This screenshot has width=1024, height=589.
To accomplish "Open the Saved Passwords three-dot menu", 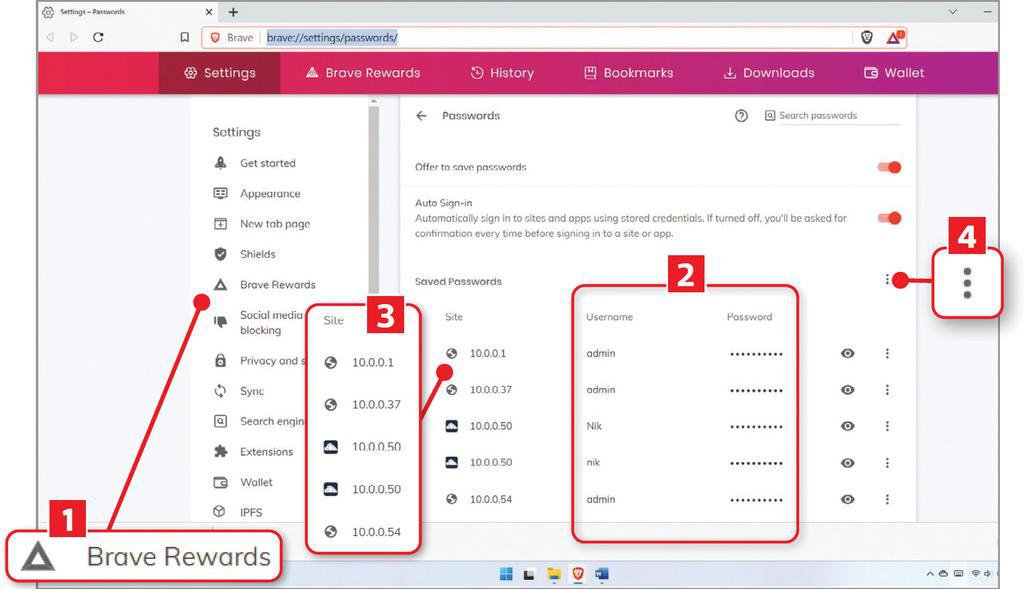I will (887, 280).
